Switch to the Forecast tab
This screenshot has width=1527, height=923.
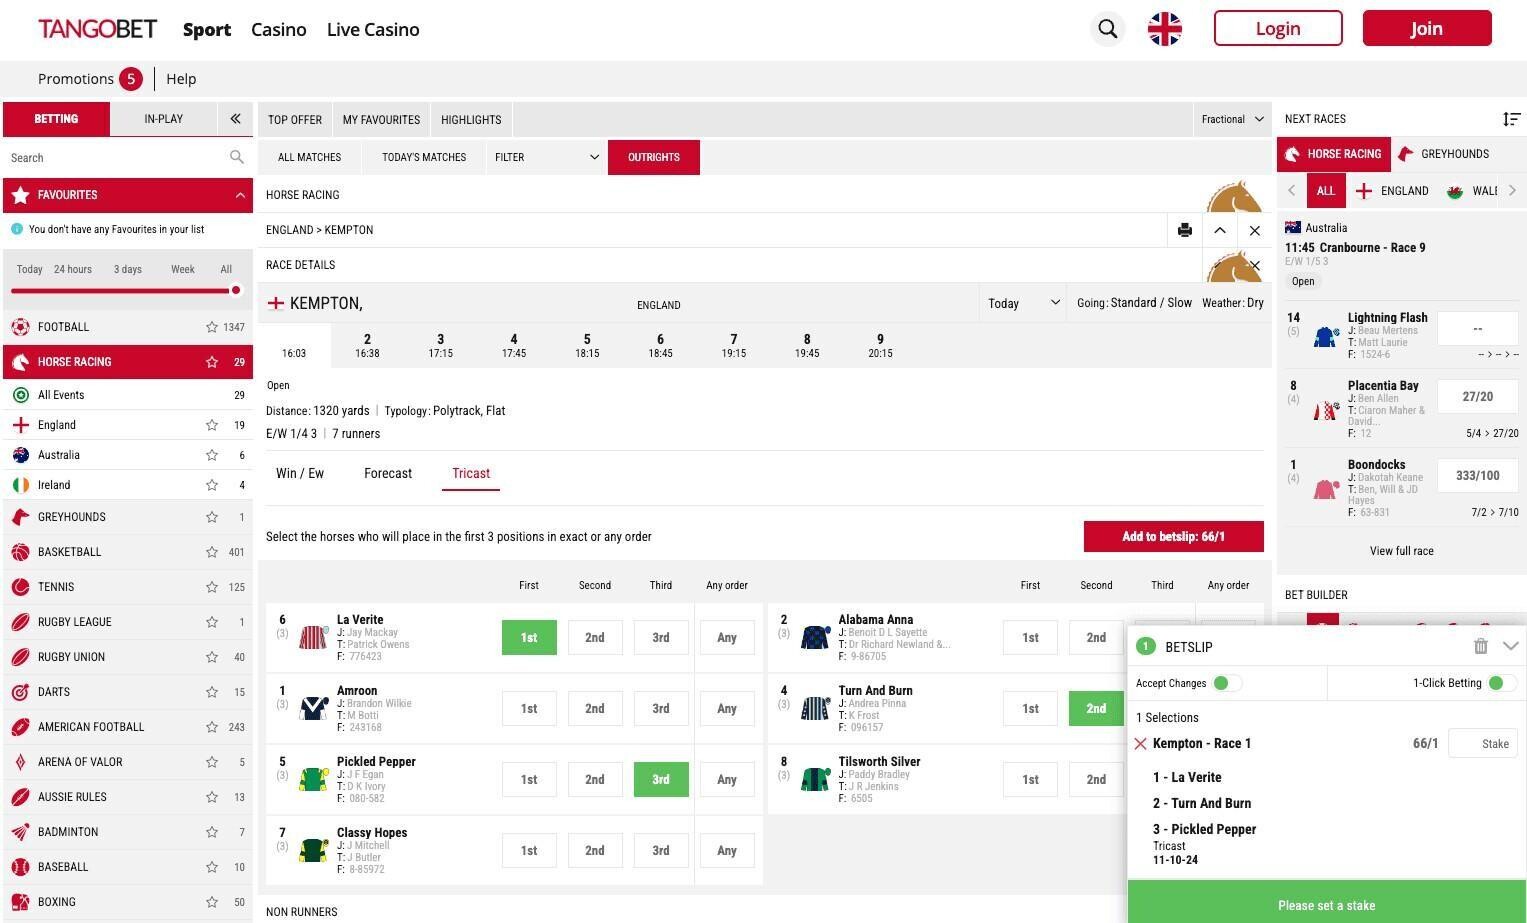click(x=388, y=474)
